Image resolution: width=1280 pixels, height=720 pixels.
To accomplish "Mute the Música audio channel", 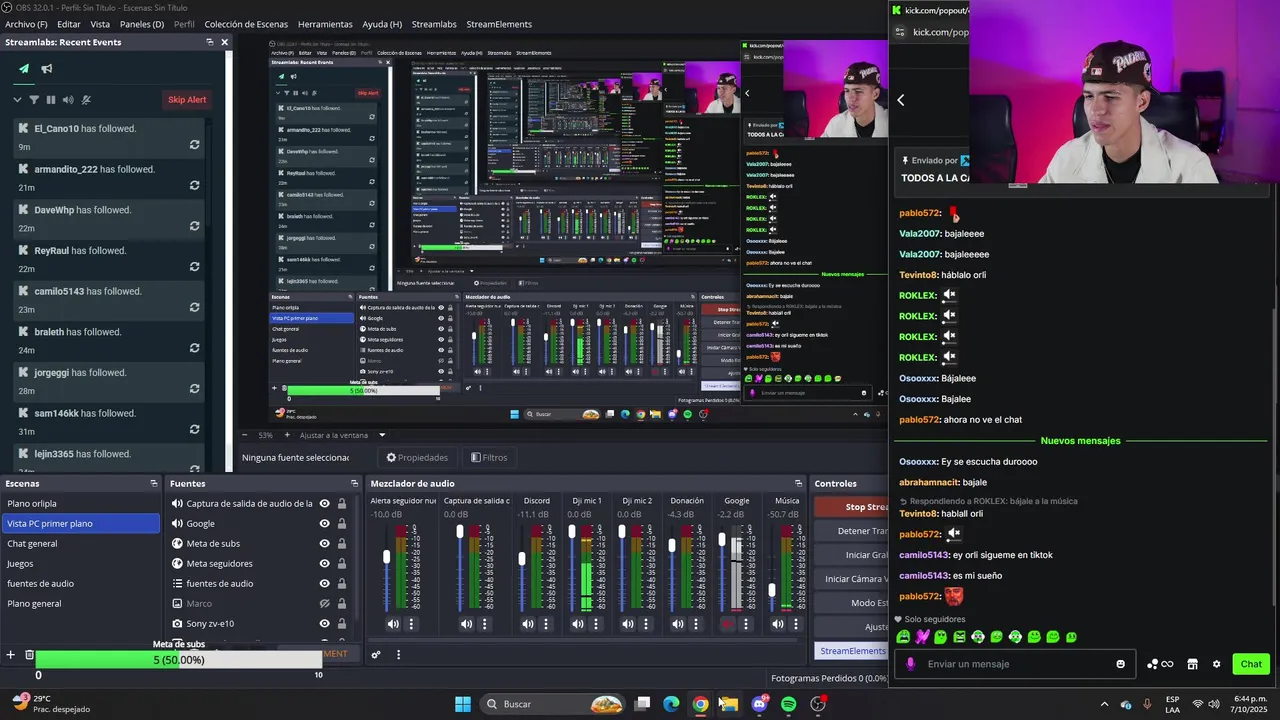I will click(778, 624).
